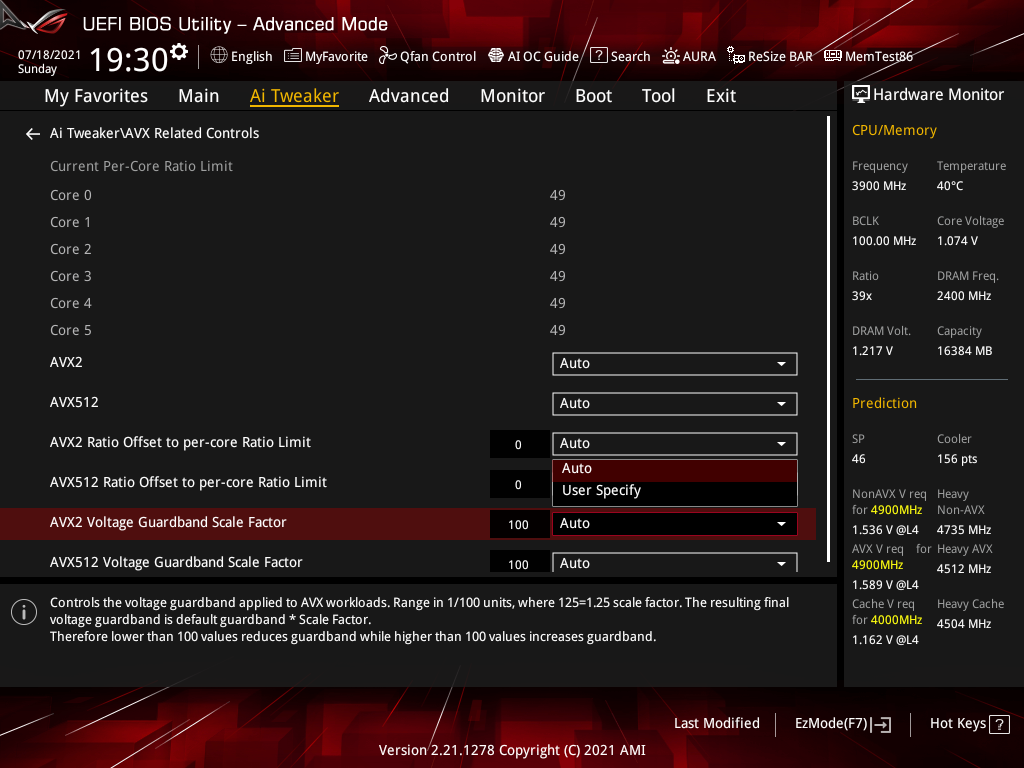Switch to EzMode with F7 button

tap(842, 723)
